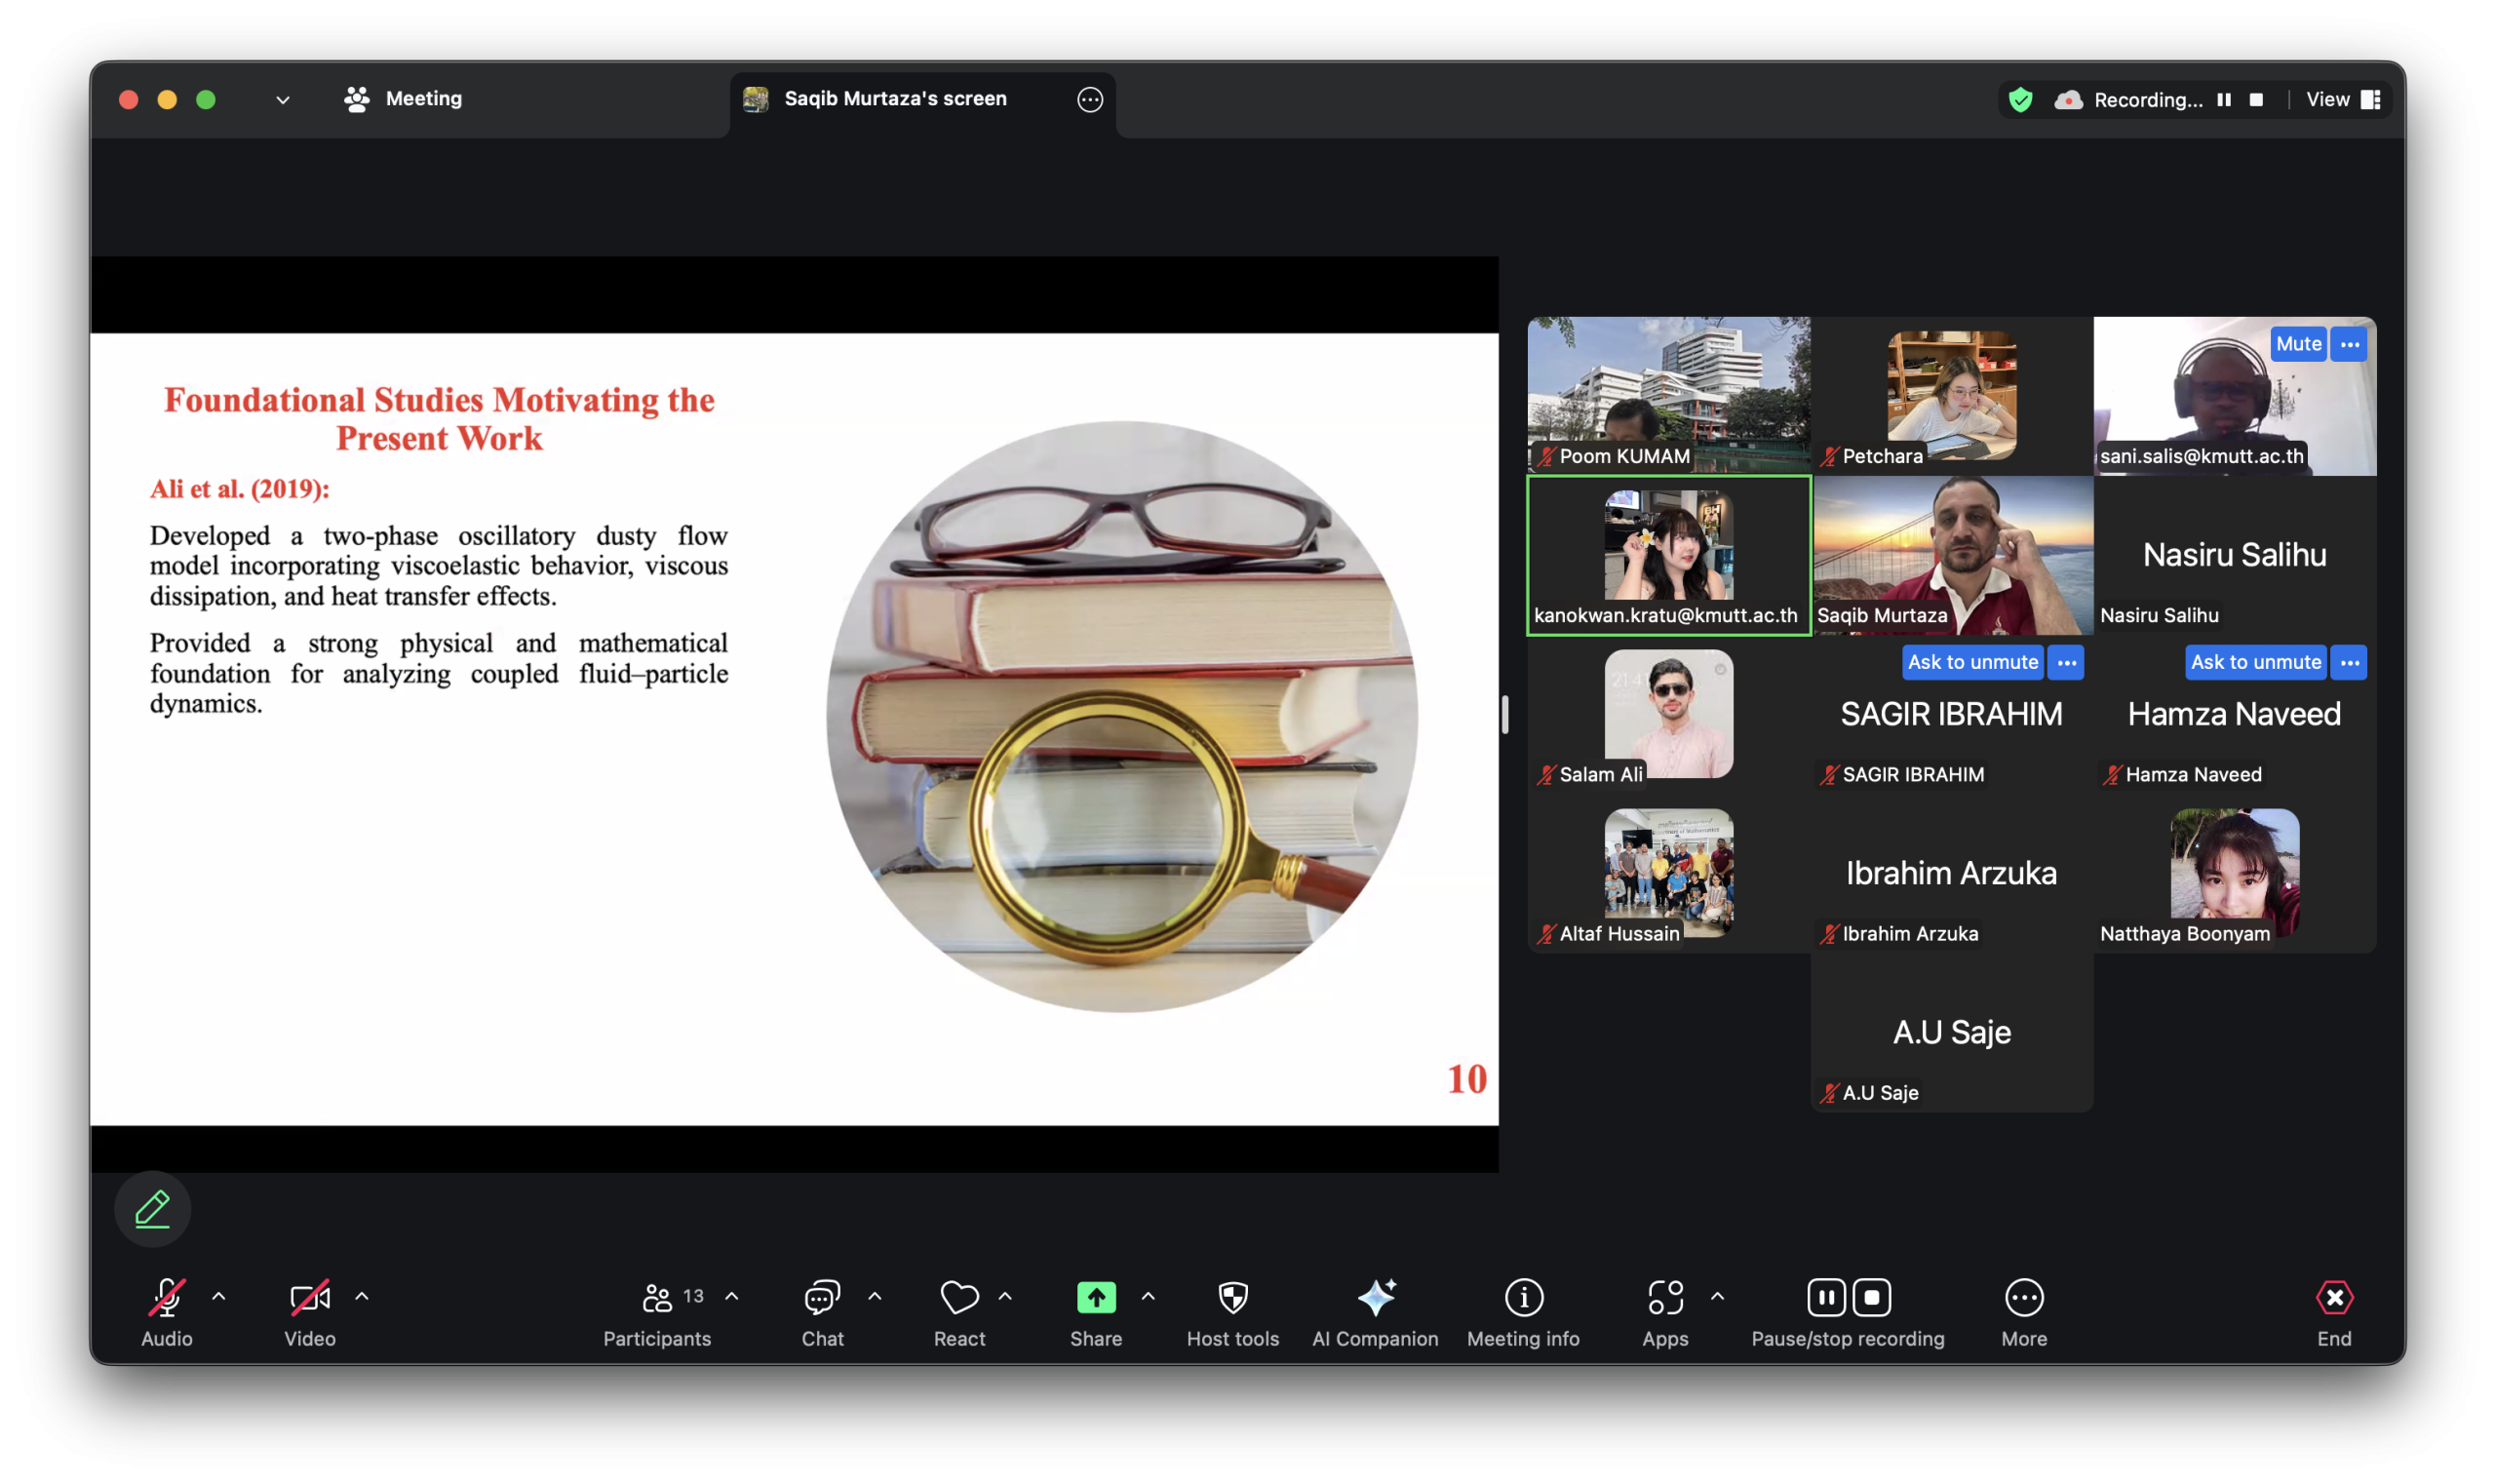
Task: Expand the Share options arrow
Action: [1148, 1297]
